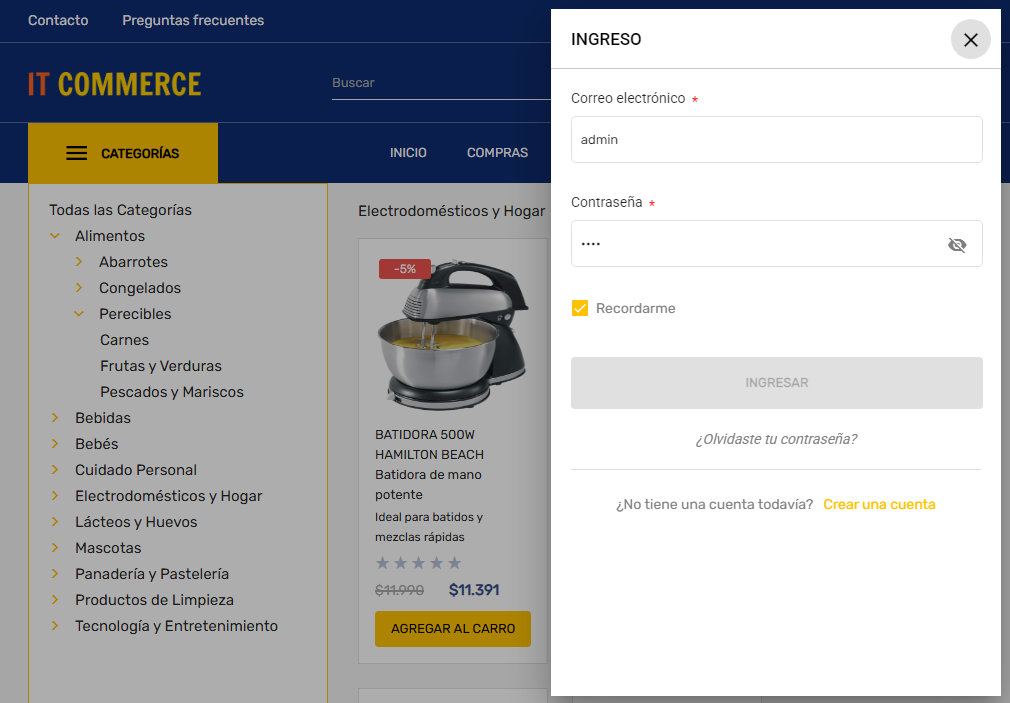Toggle password visibility eye icon

coord(957,245)
